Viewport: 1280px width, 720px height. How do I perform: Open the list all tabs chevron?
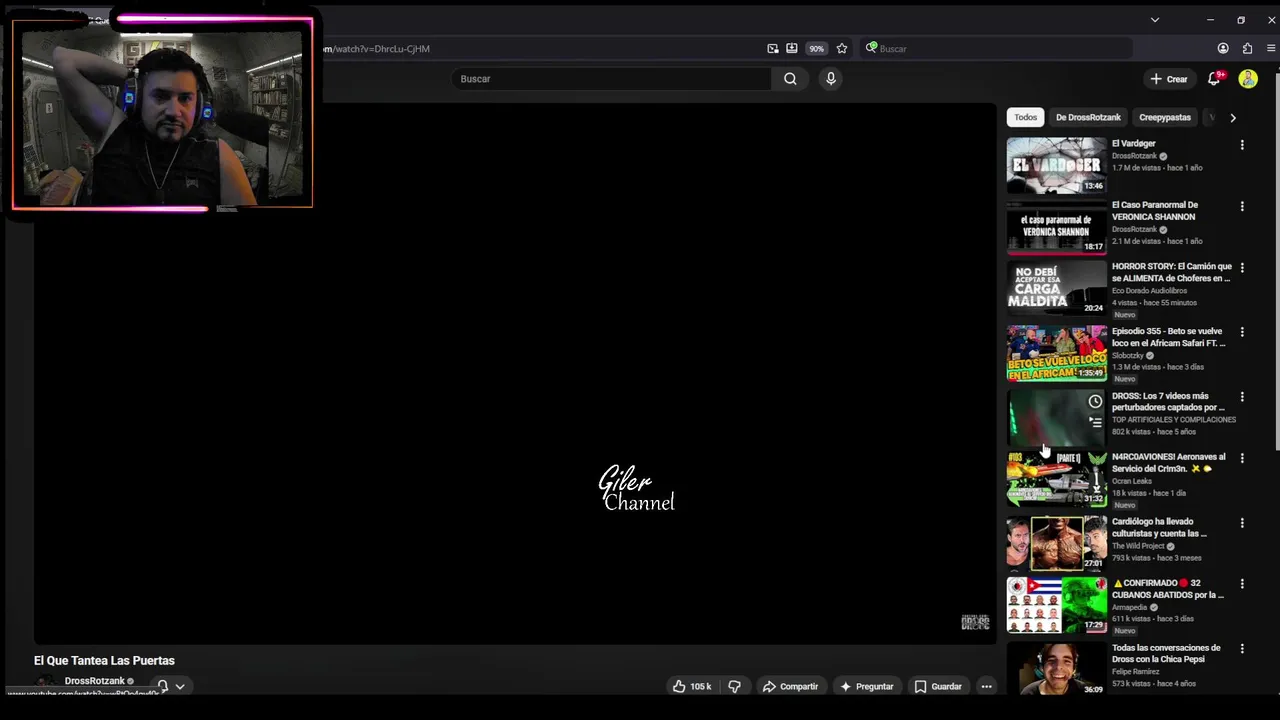1154,20
